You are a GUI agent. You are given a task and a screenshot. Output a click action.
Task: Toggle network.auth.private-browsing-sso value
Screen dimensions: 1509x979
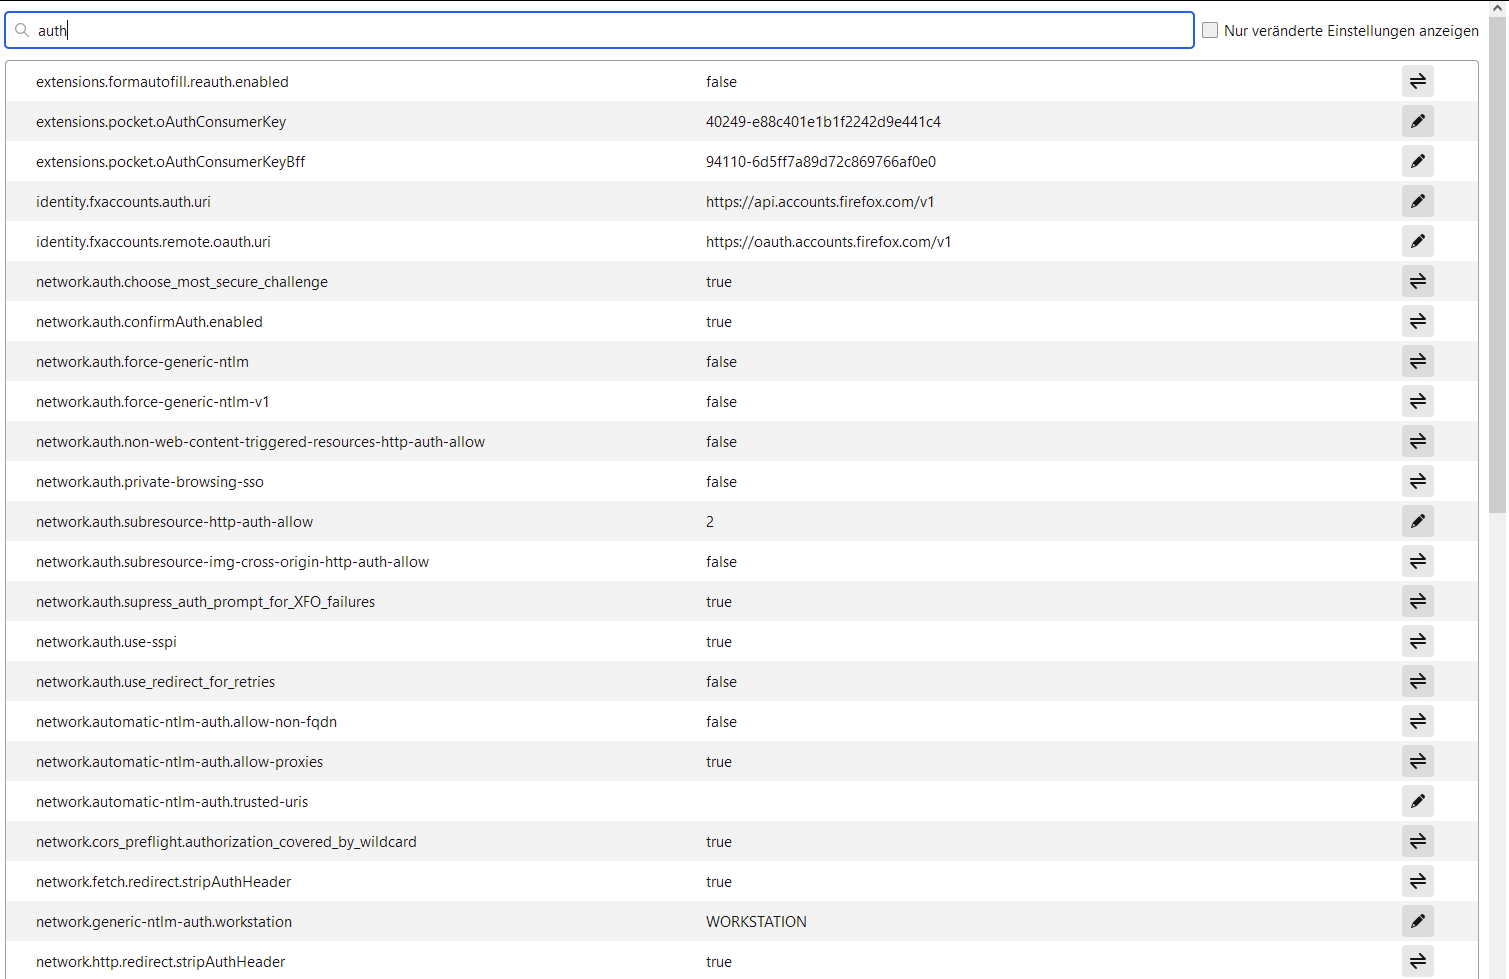point(1417,481)
